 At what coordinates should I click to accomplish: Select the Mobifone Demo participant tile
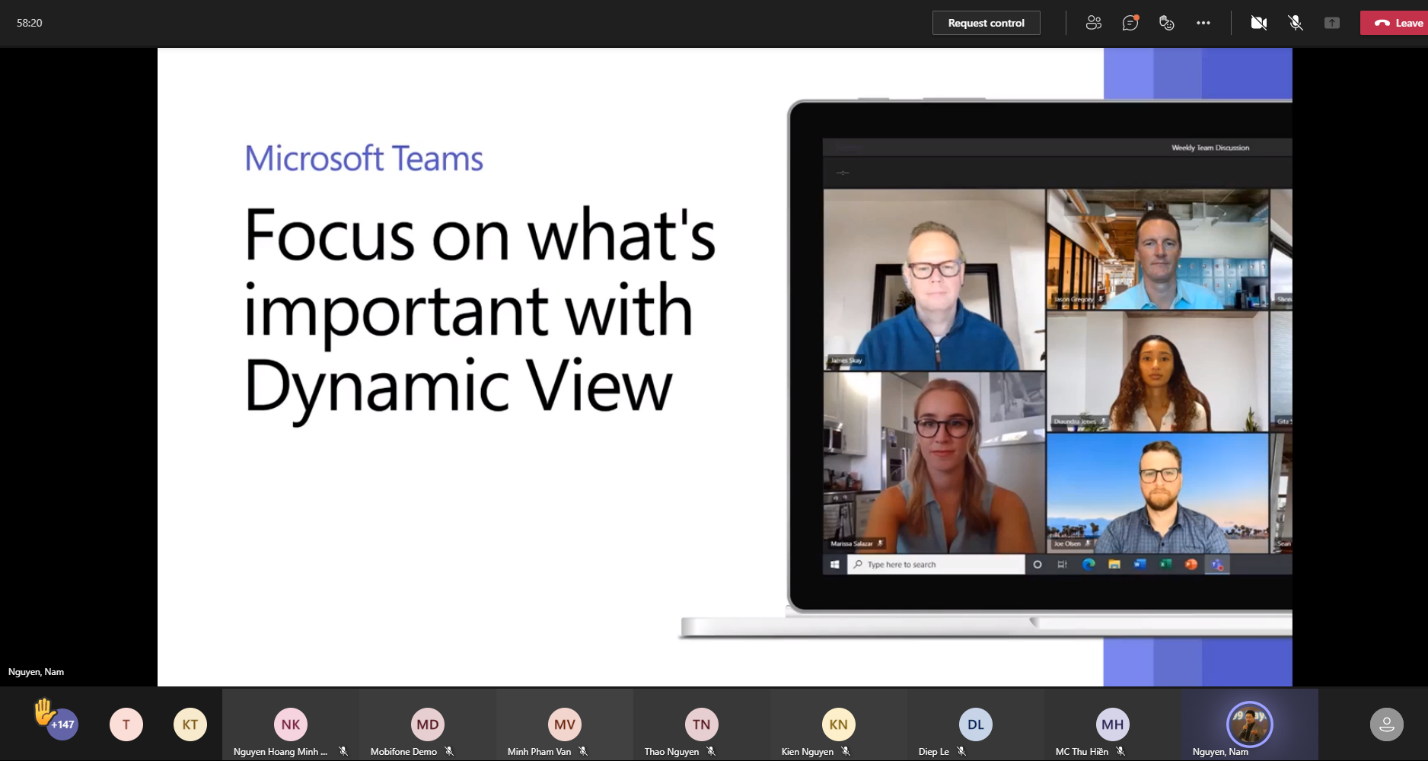427,725
